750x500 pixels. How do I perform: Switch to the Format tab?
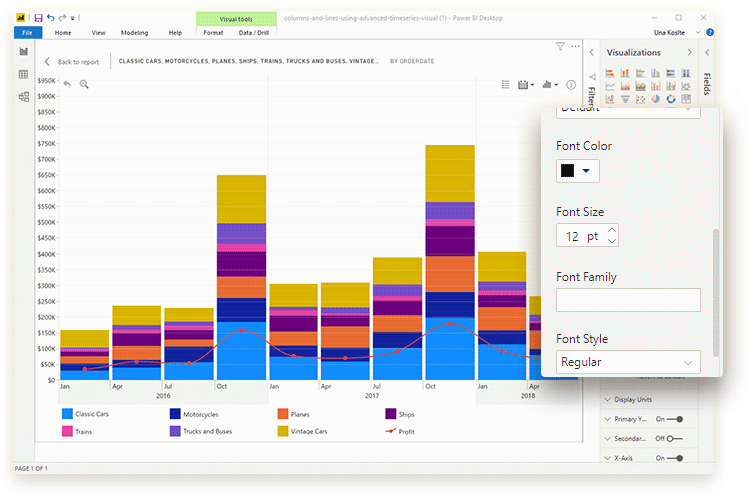[x=213, y=33]
